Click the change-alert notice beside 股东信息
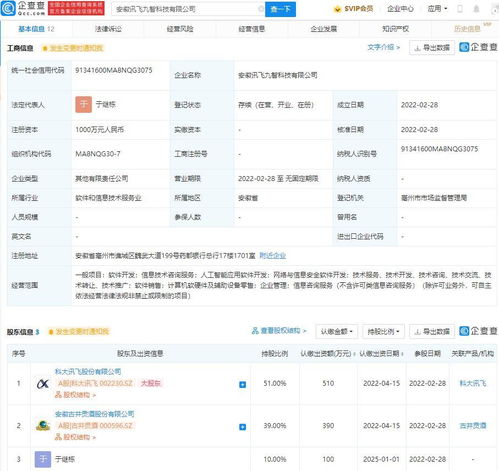This screenshot has height=471, width=499. [x=79, y=332]
